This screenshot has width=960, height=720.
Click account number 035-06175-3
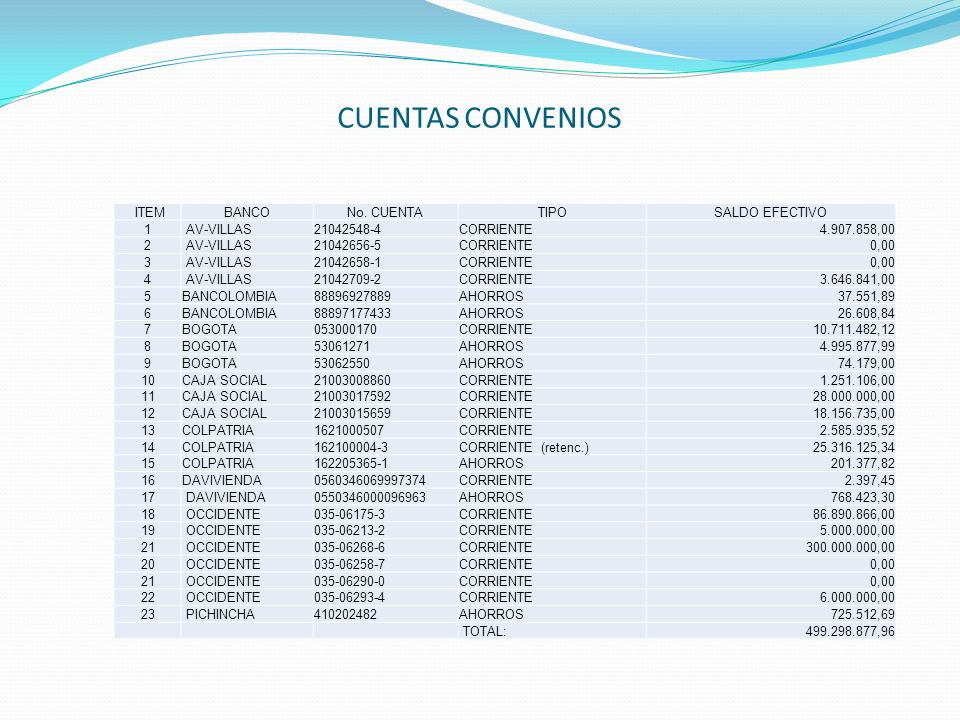click(x=350, y=514)
